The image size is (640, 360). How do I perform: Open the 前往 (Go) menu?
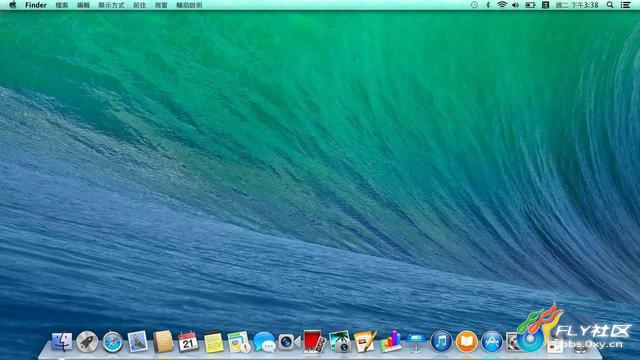point(140,5)
